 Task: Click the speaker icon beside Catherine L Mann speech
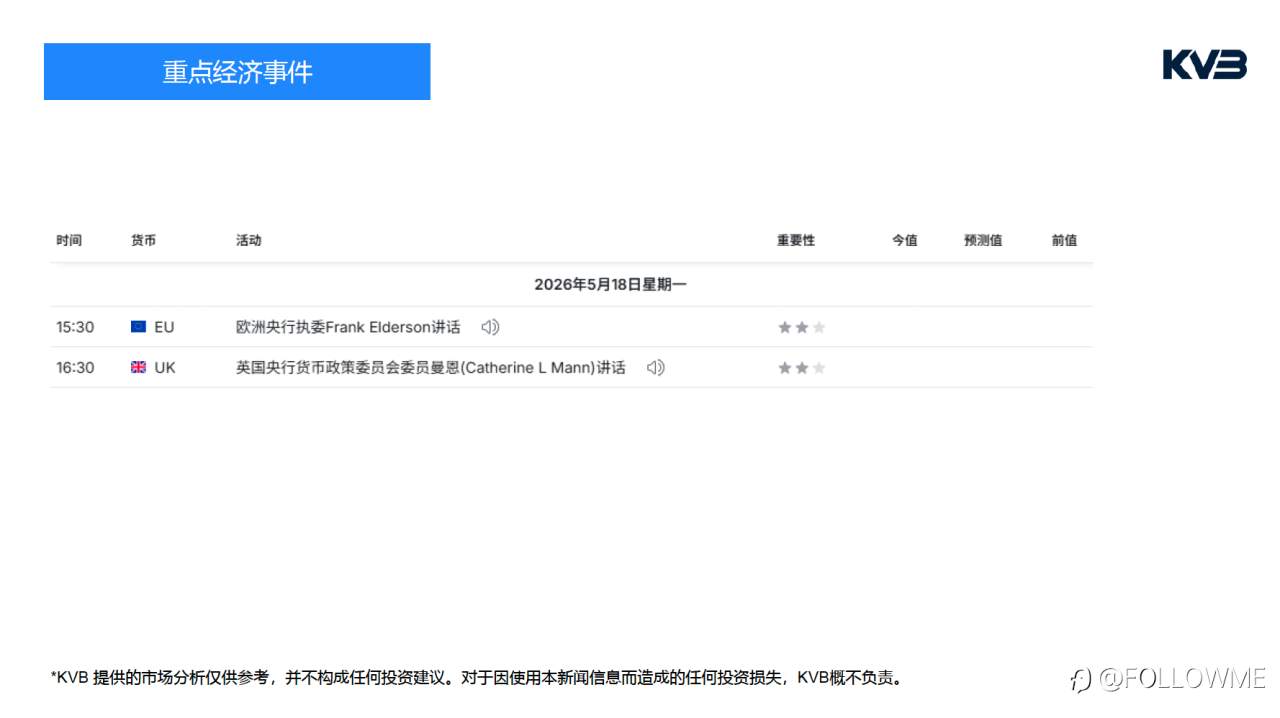[655, 367]
